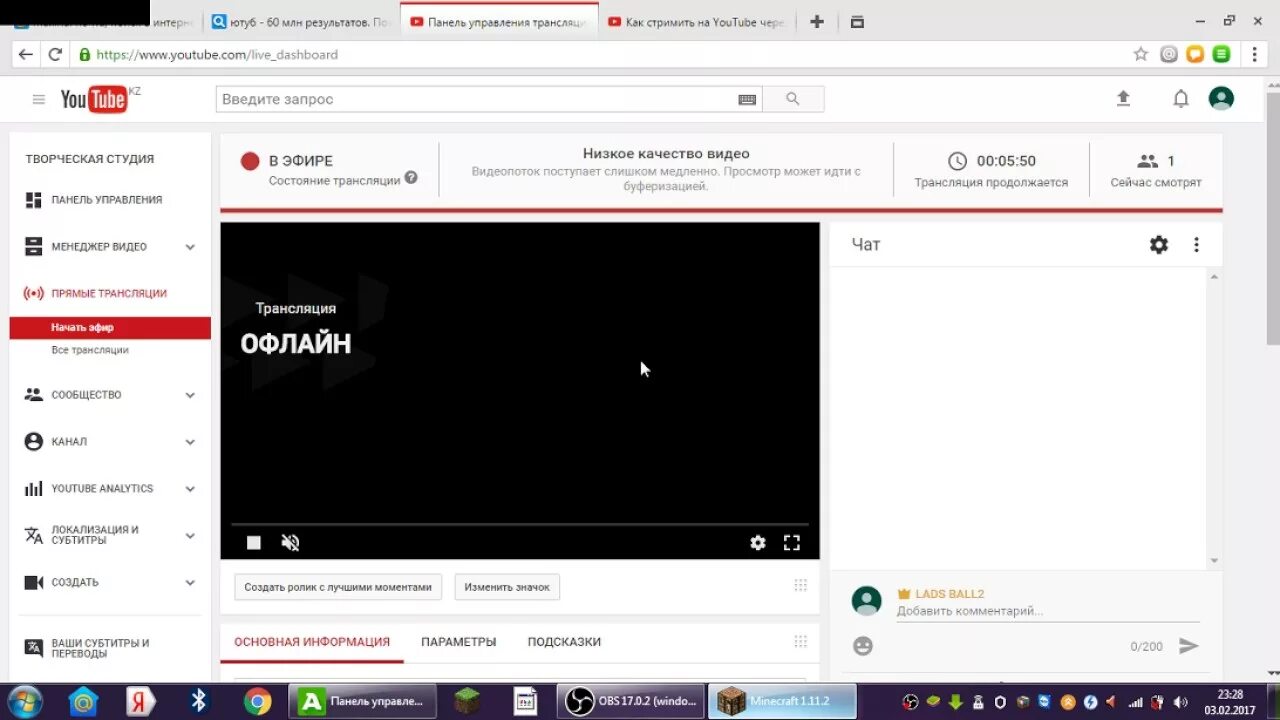Expand YouTube Analytics section

click(190, 489)
